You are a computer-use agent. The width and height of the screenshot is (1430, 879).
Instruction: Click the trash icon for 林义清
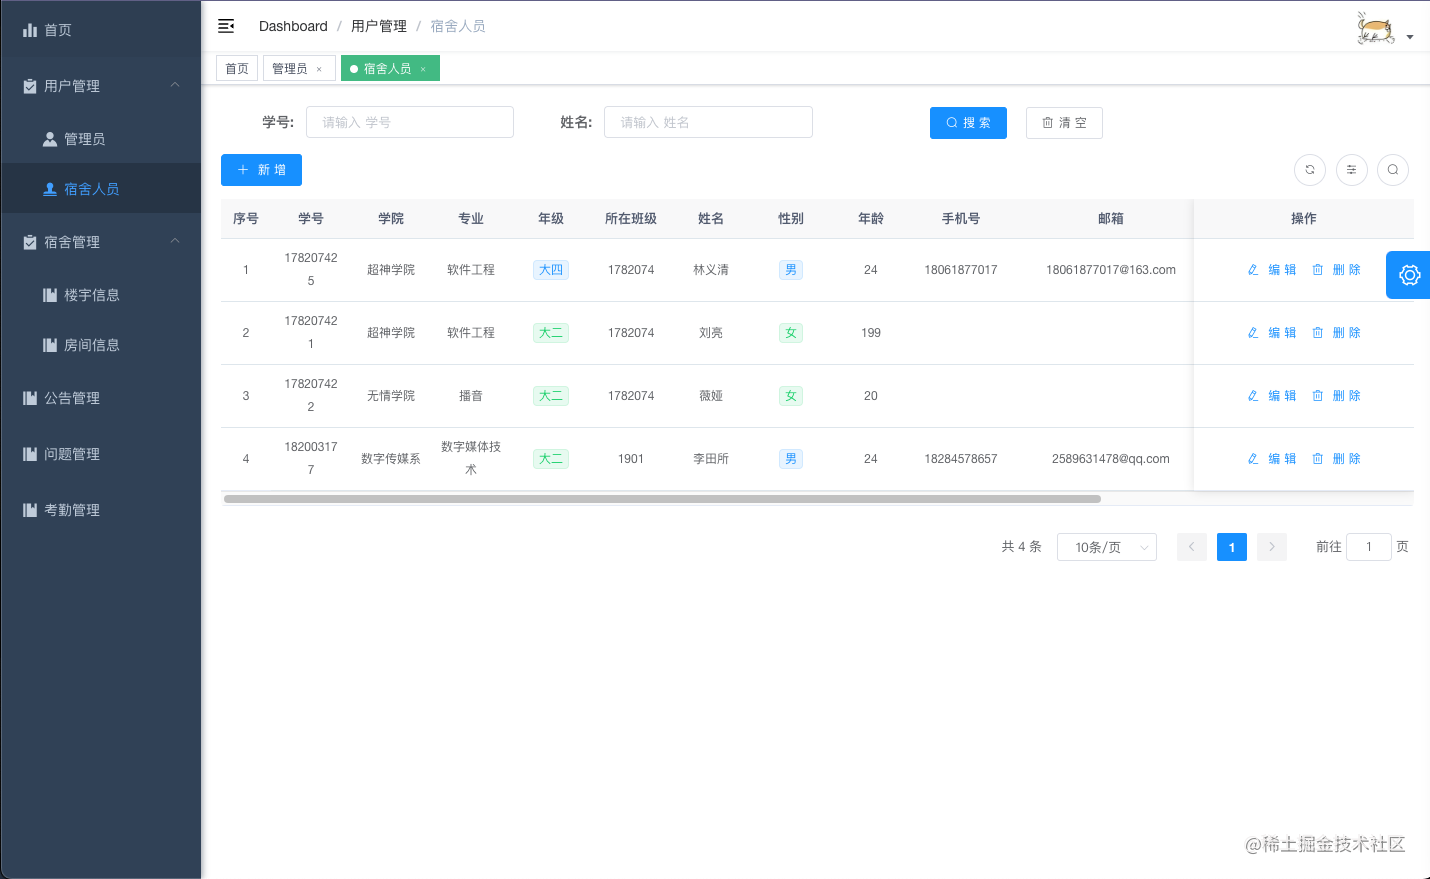click(1318, 270)
